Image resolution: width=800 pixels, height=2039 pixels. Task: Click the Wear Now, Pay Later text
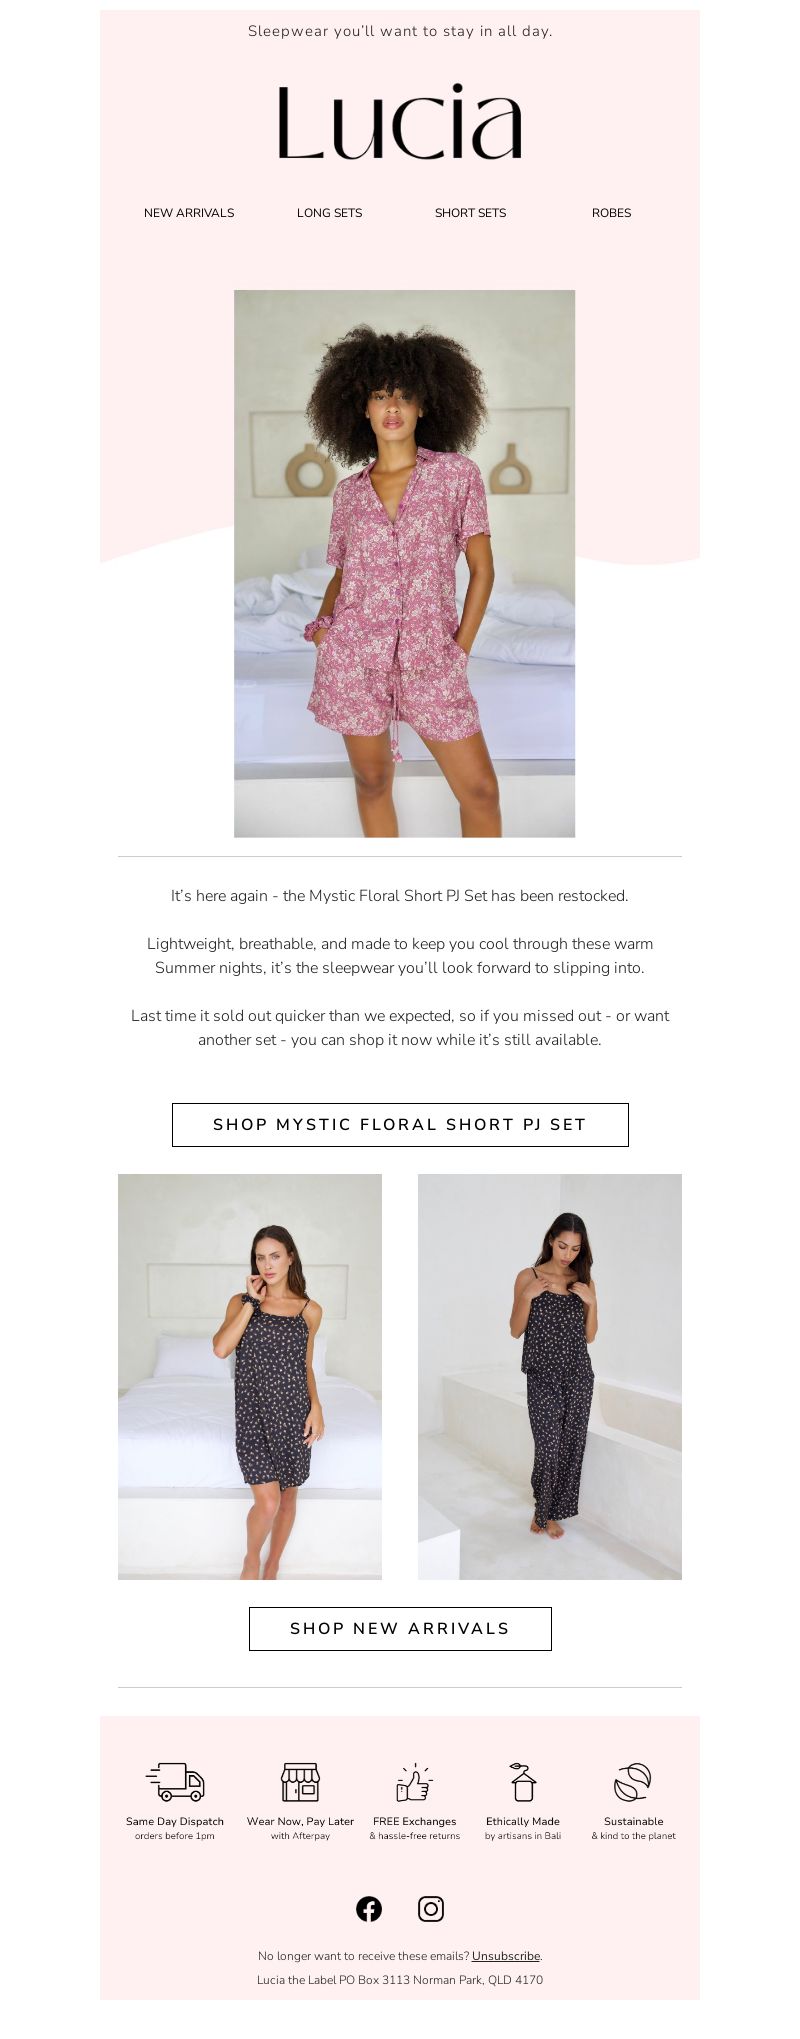click(x=300, y=1821)
